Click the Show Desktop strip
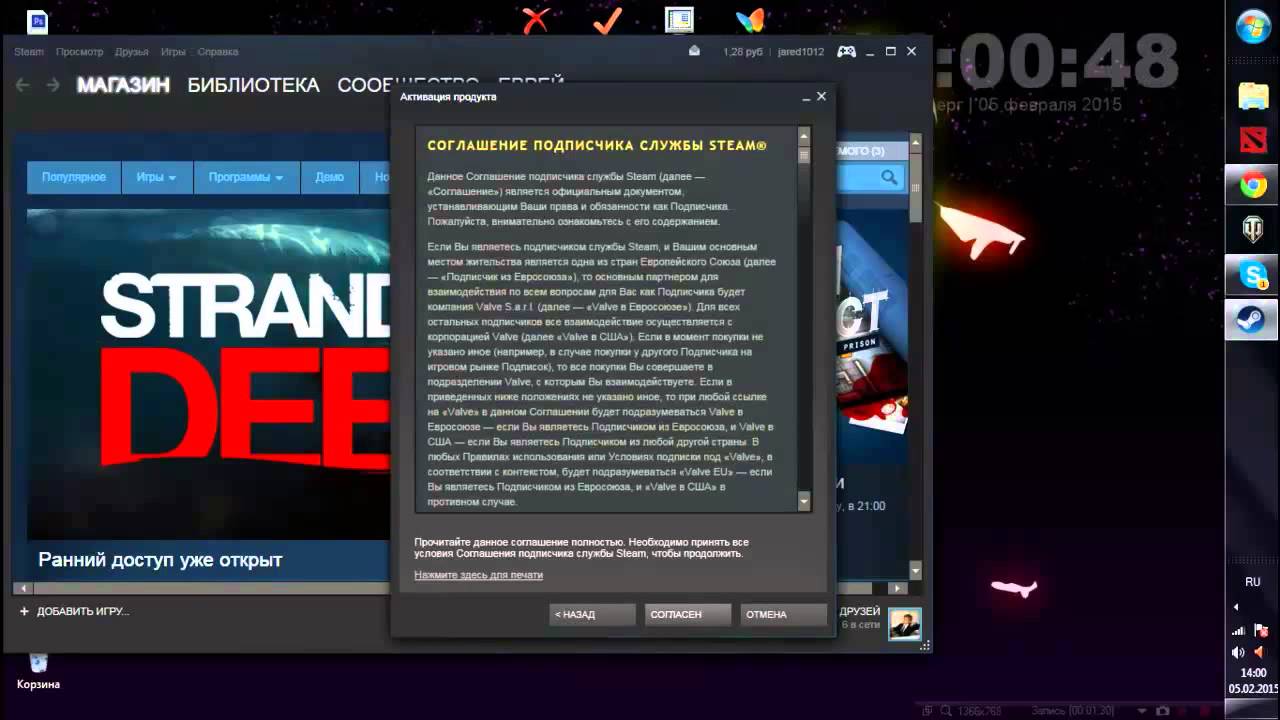 1253,710
